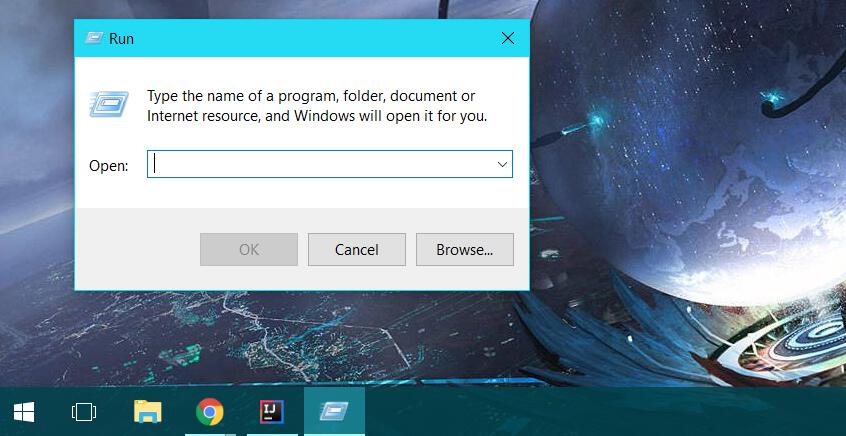Focus the Open text input field
The image size is (846, 436).
[x=330, y=164]
